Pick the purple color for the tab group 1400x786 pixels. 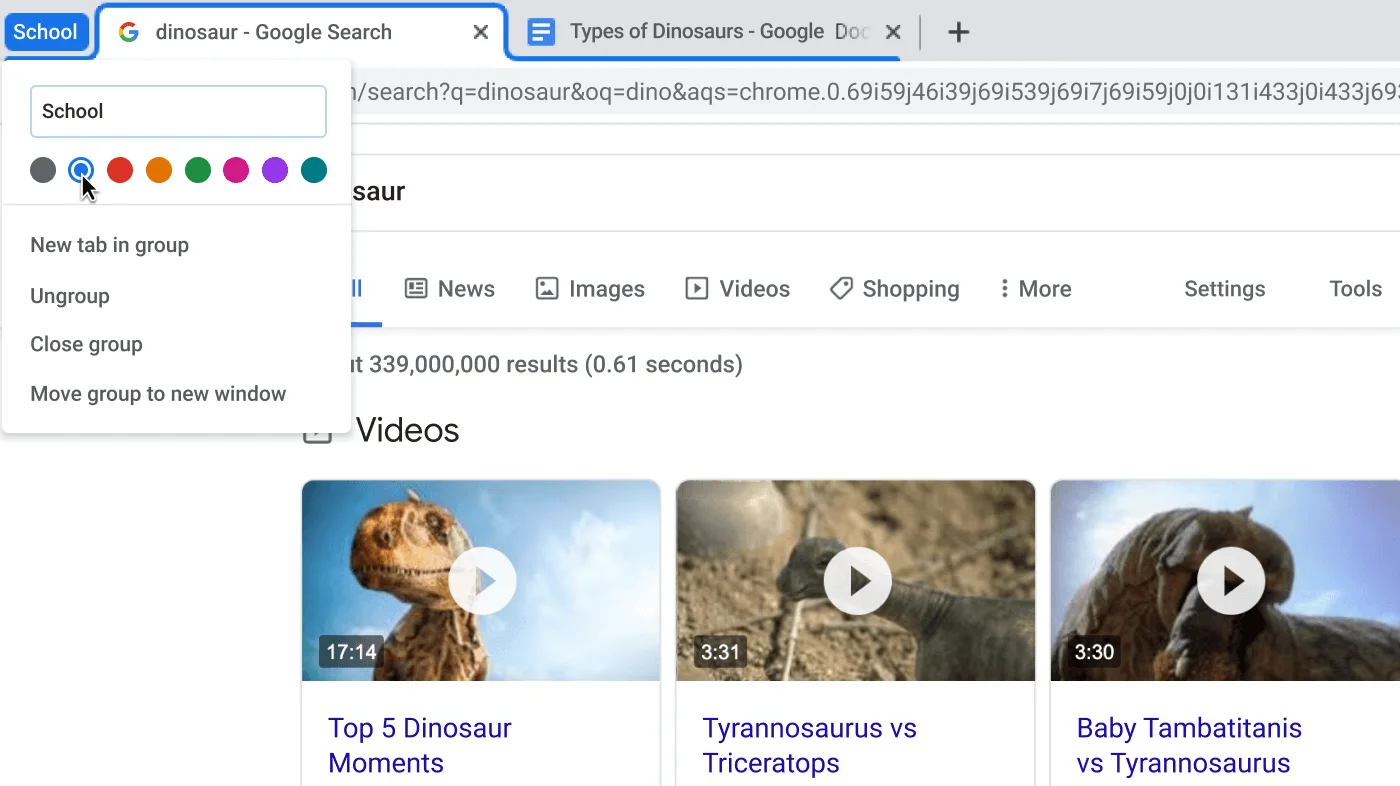pos(274,170)
